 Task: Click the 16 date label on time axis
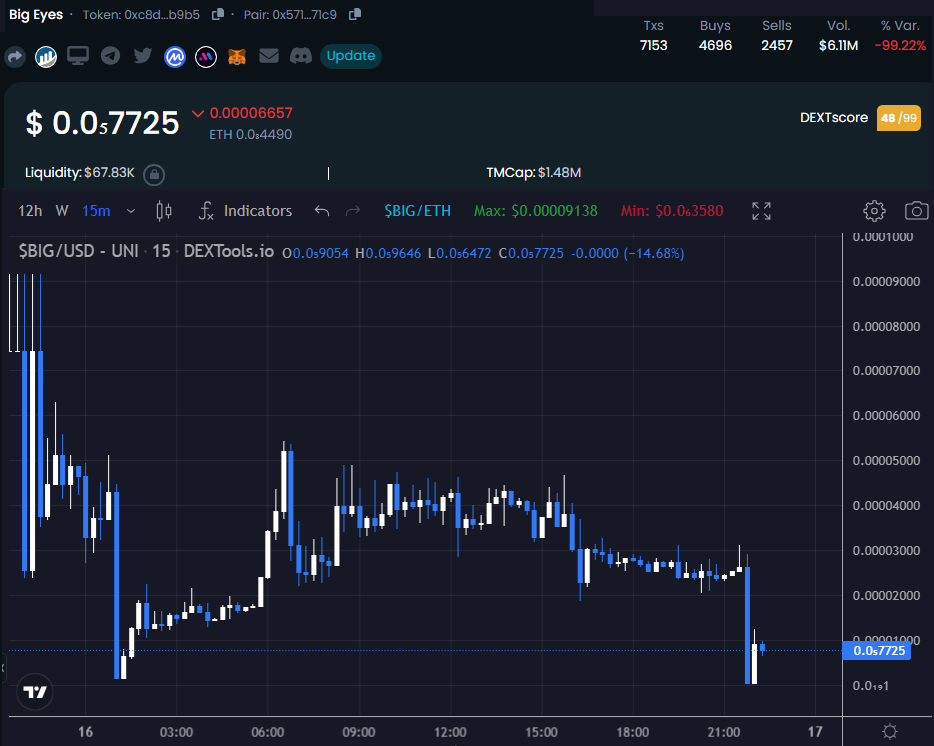(85, 732)
